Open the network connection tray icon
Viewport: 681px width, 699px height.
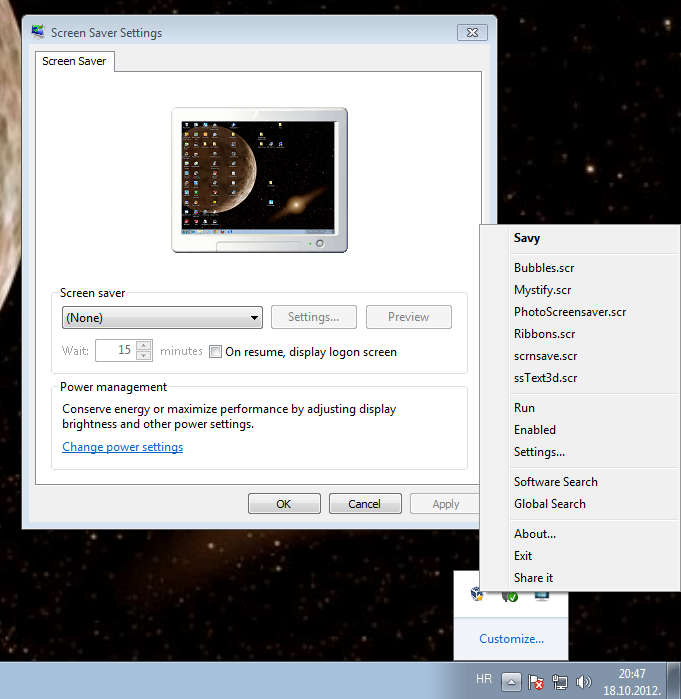point(560,681)
